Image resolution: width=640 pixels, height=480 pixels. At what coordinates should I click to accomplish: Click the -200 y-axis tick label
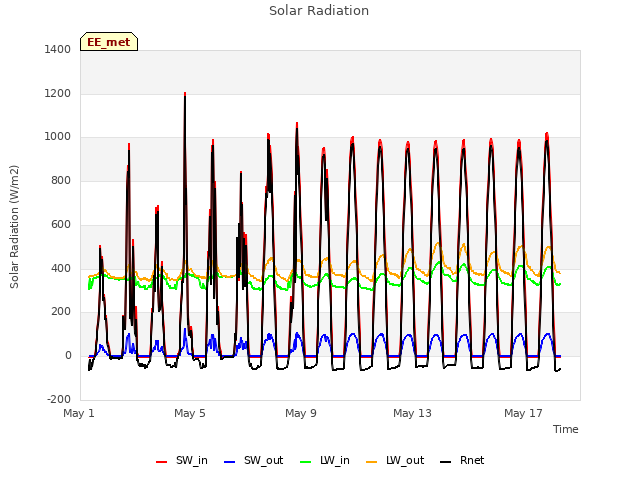point(59,399)
